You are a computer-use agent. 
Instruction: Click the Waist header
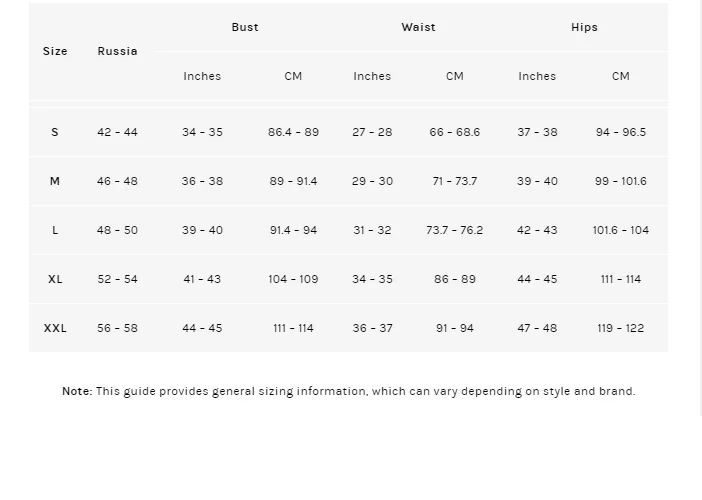[x=418, y=27]
